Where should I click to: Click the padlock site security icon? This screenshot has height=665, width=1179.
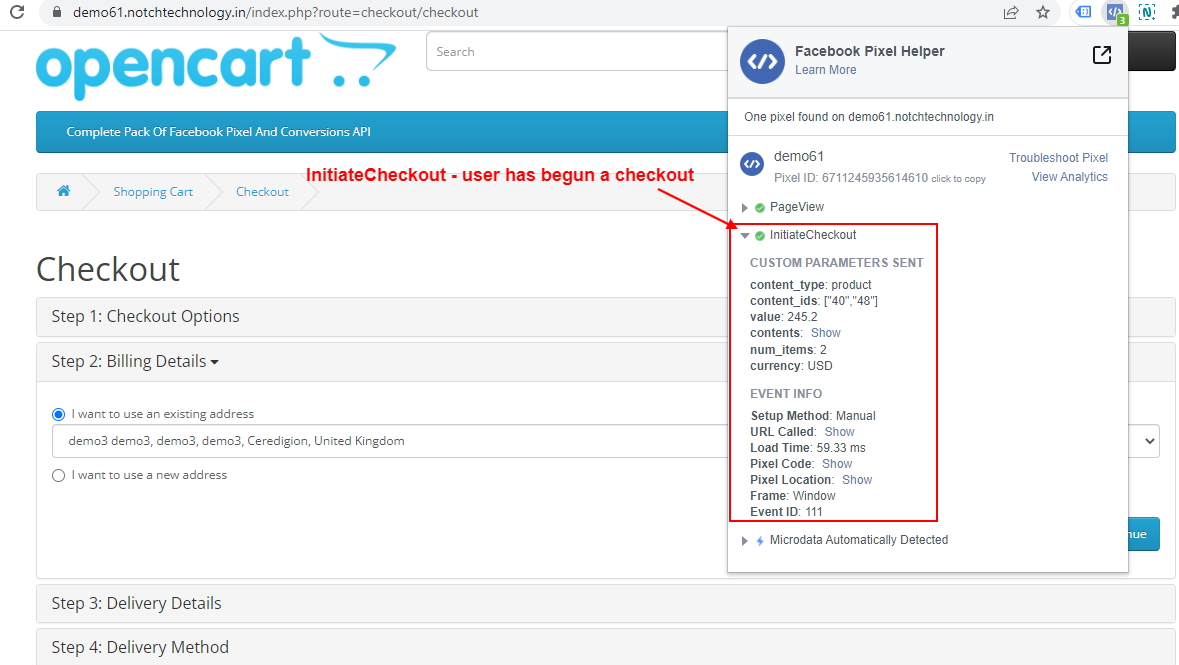click(x=56, y=12)
